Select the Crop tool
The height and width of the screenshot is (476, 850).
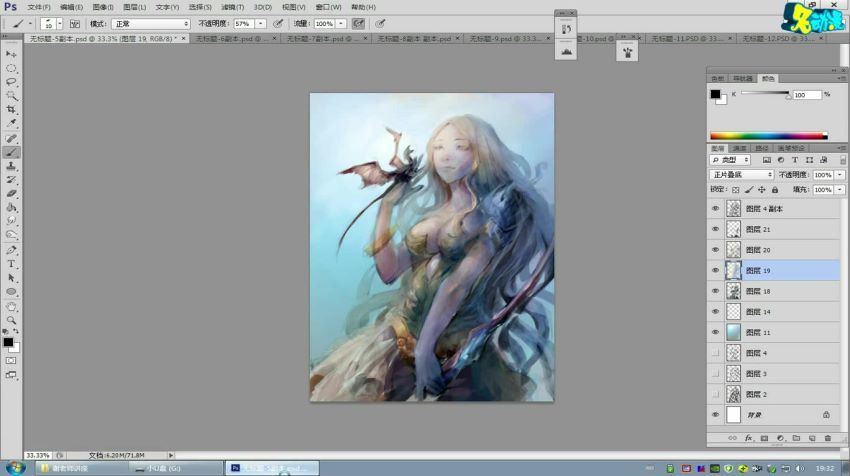pos(11,110)
